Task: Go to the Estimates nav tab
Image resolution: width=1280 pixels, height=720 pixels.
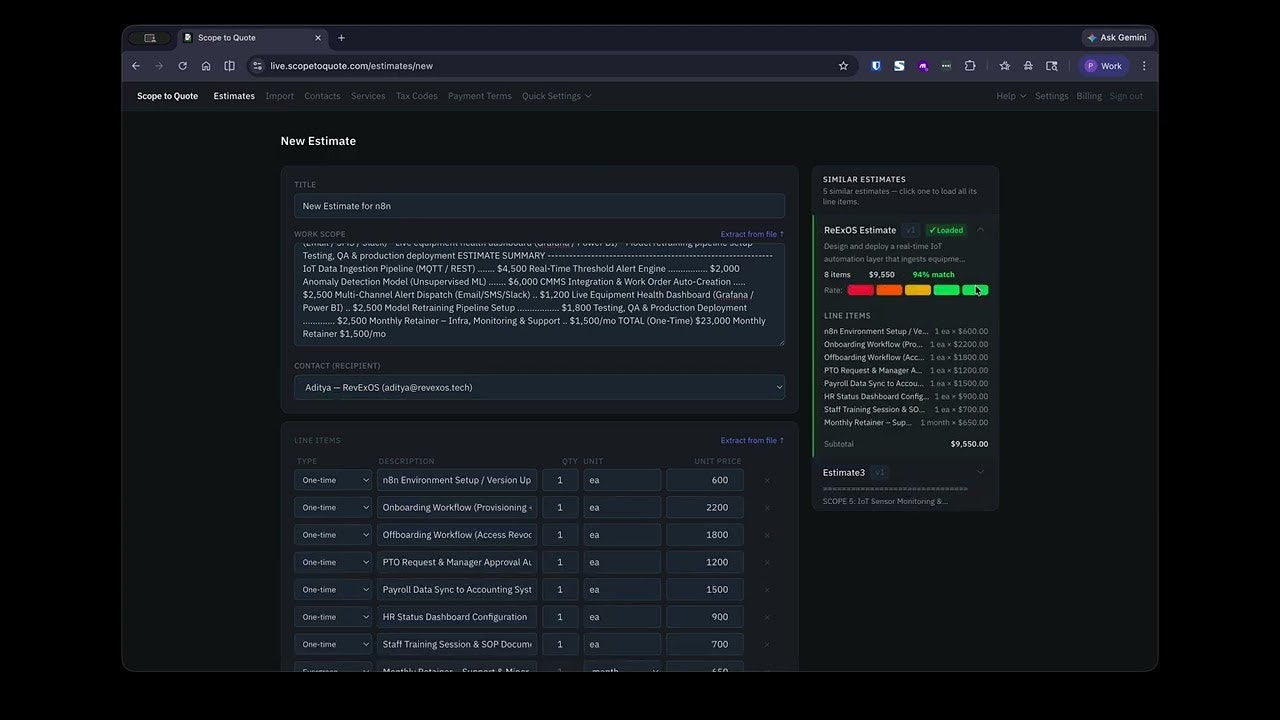Action: 234,96
